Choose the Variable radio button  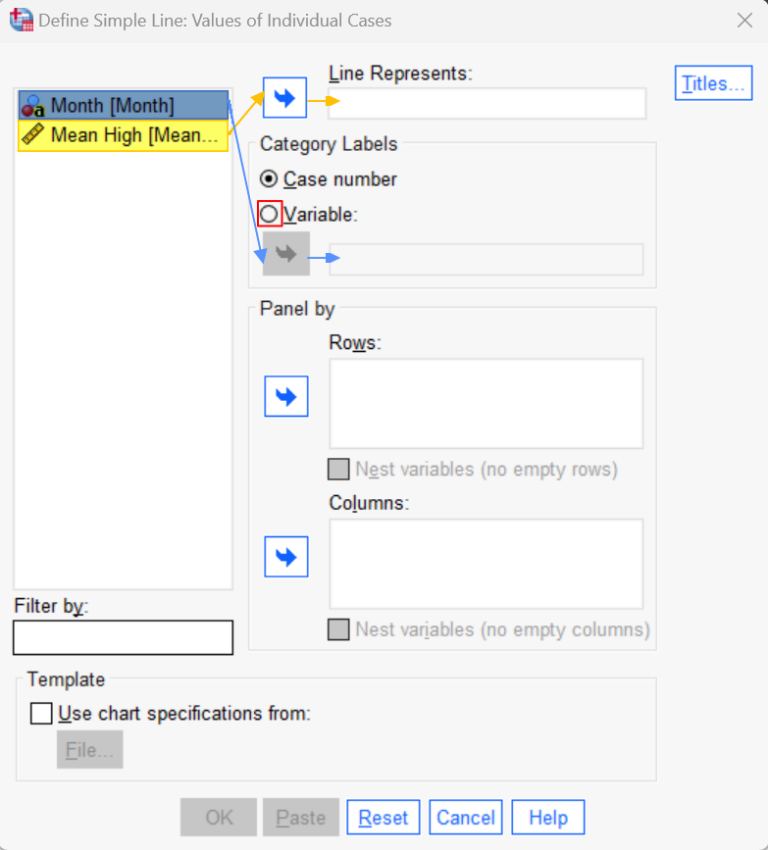(269, 213)
